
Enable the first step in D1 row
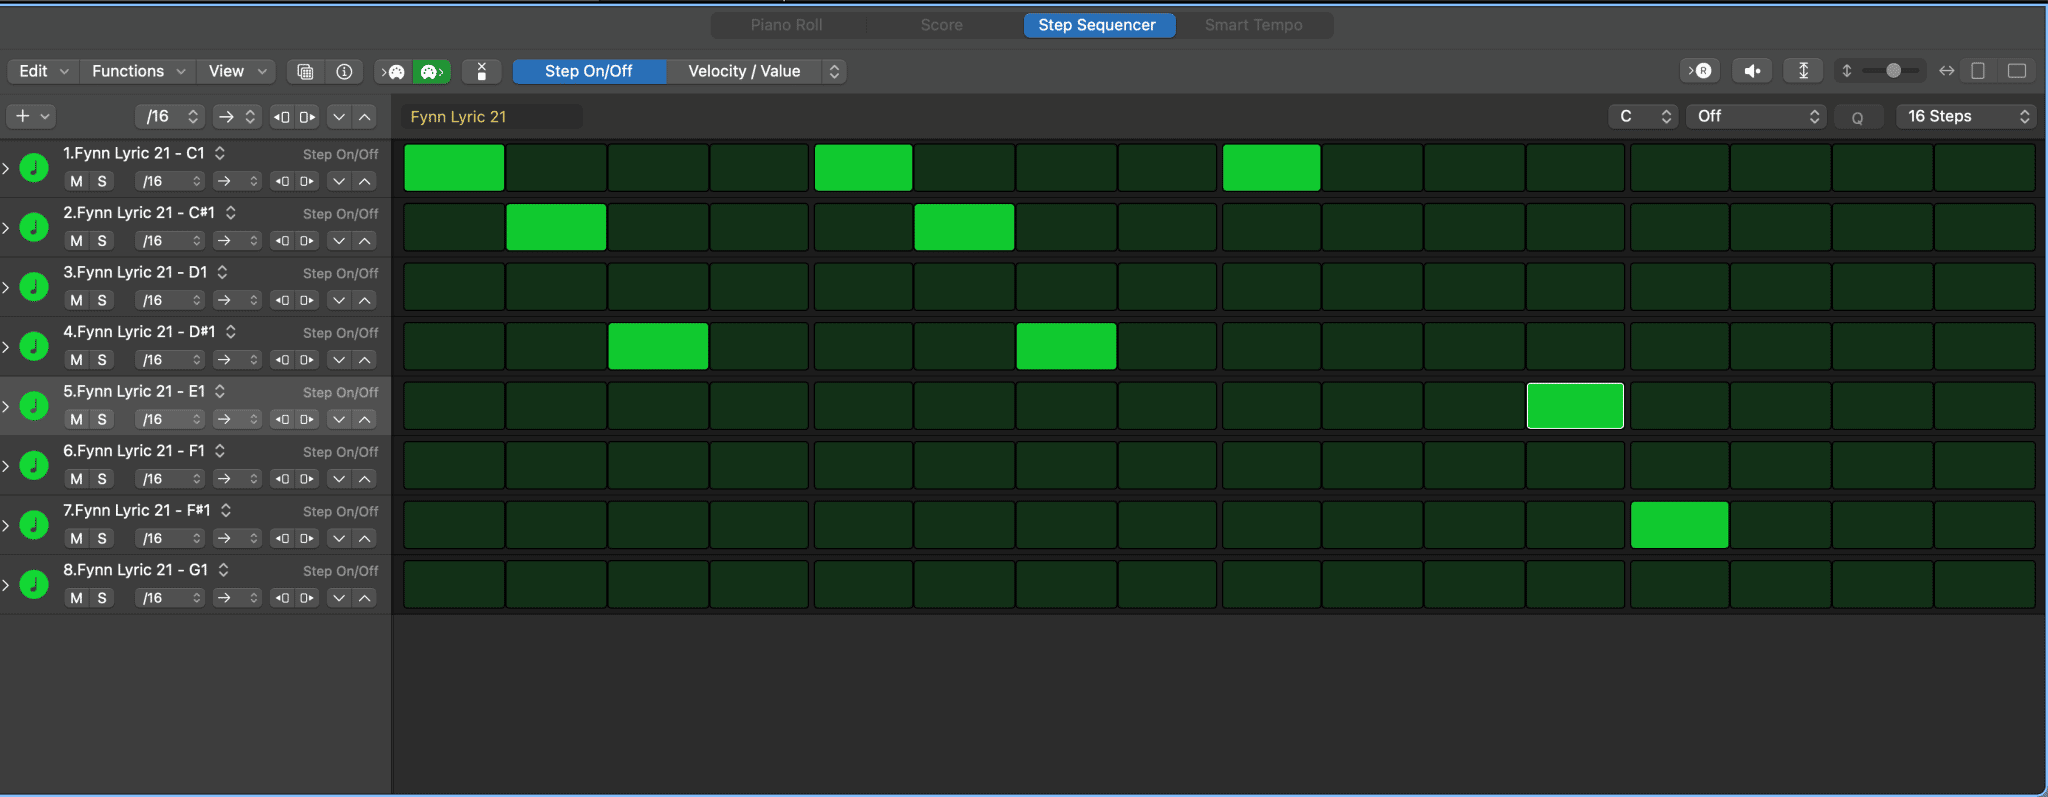click(454, 287)
